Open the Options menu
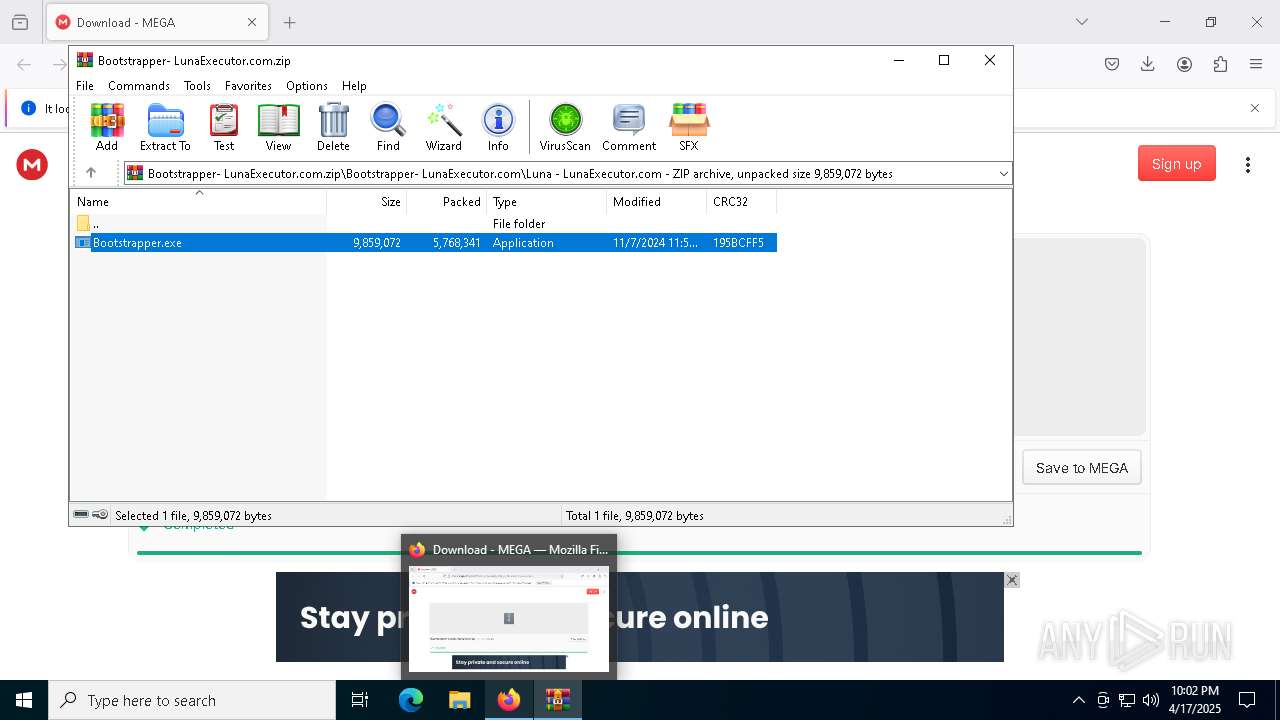 coord(307,86)
